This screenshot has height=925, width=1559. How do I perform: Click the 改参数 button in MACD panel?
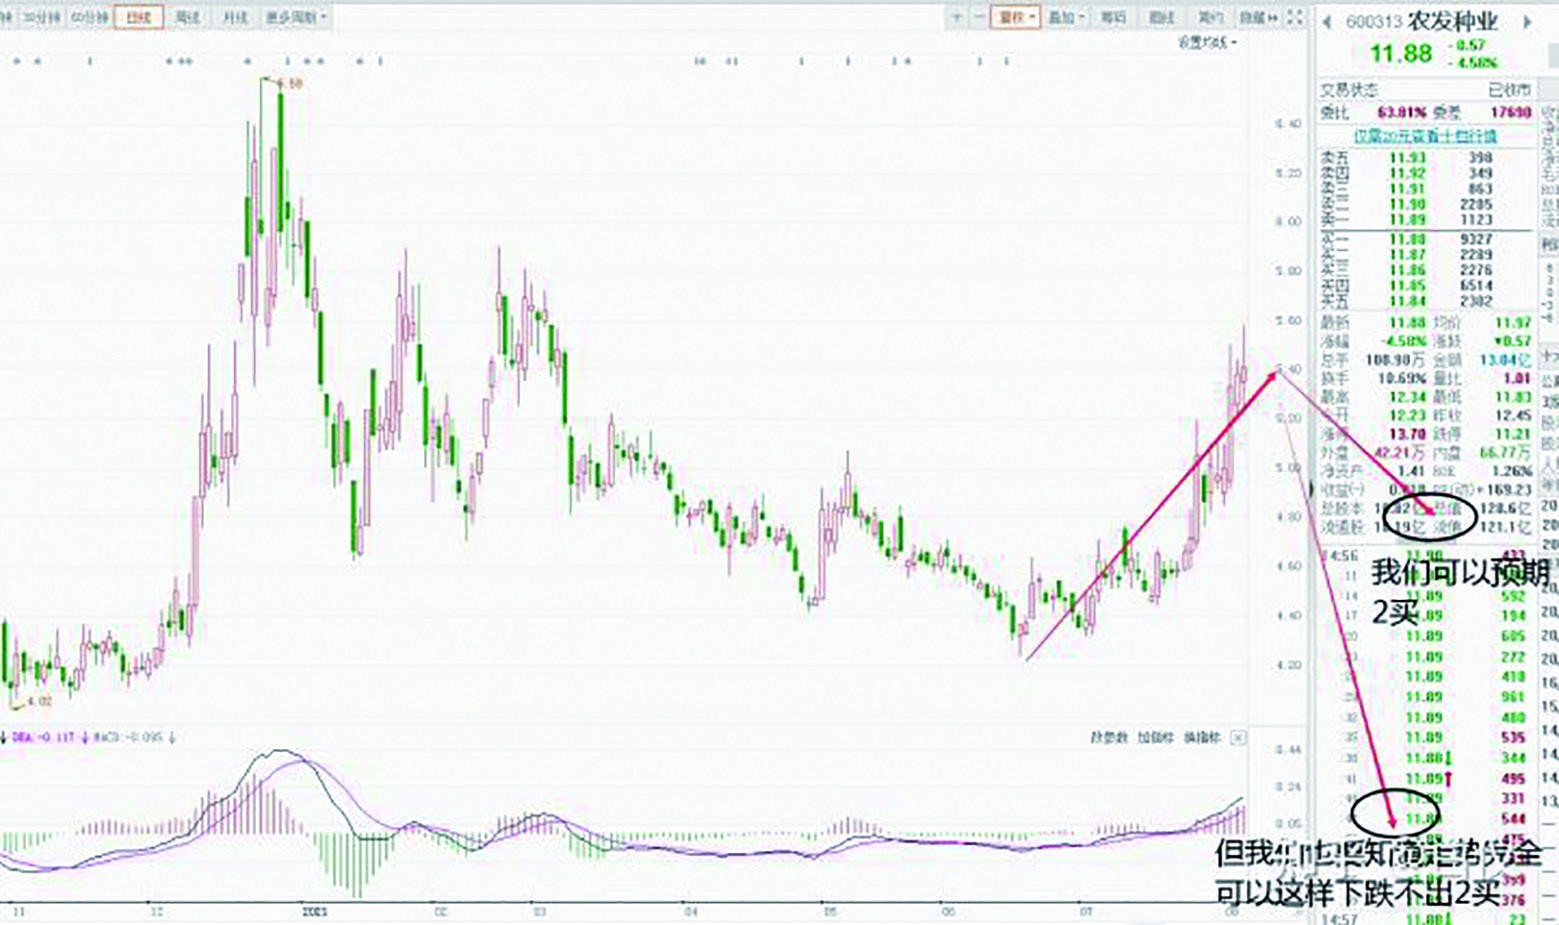[x=1108, y=738]
